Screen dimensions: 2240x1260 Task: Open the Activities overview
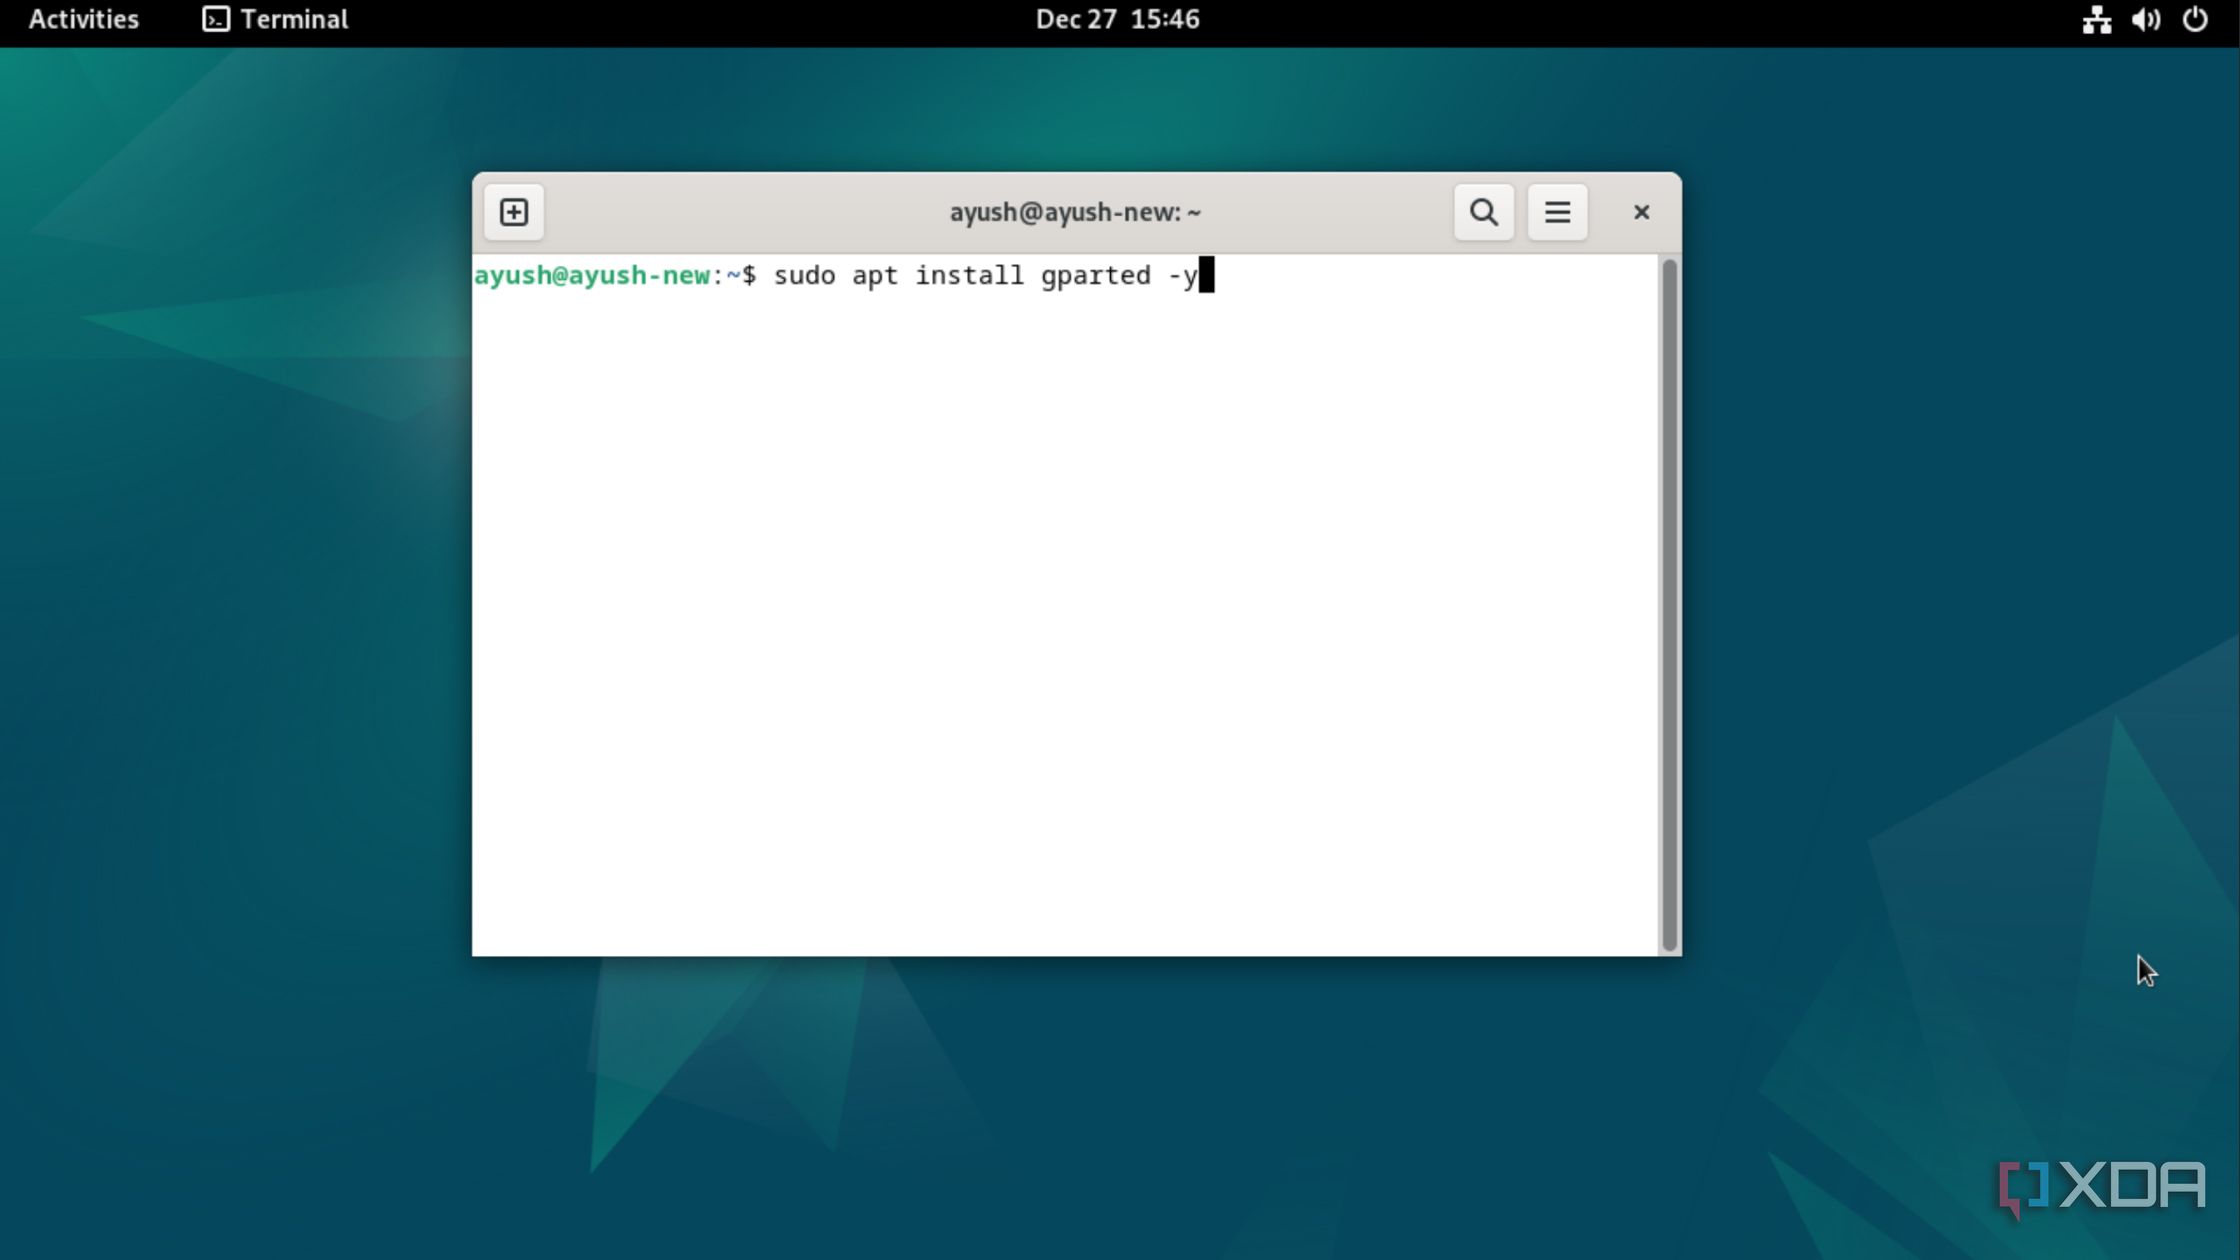point(84,20)
